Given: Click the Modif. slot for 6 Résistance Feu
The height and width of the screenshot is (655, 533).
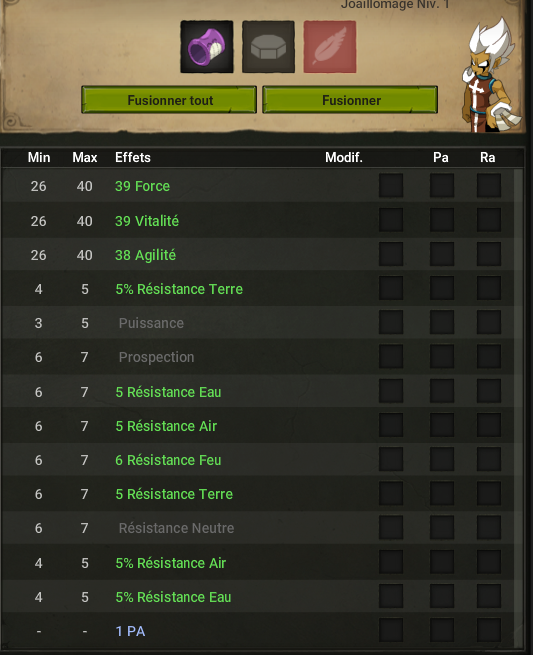Looking at the screenshot, I should pyautogui.click(x=391, y=460).
